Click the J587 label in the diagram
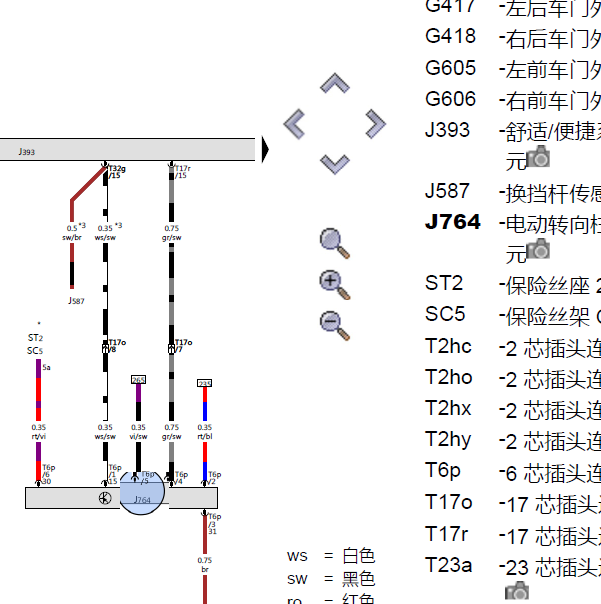 (76, 301)
